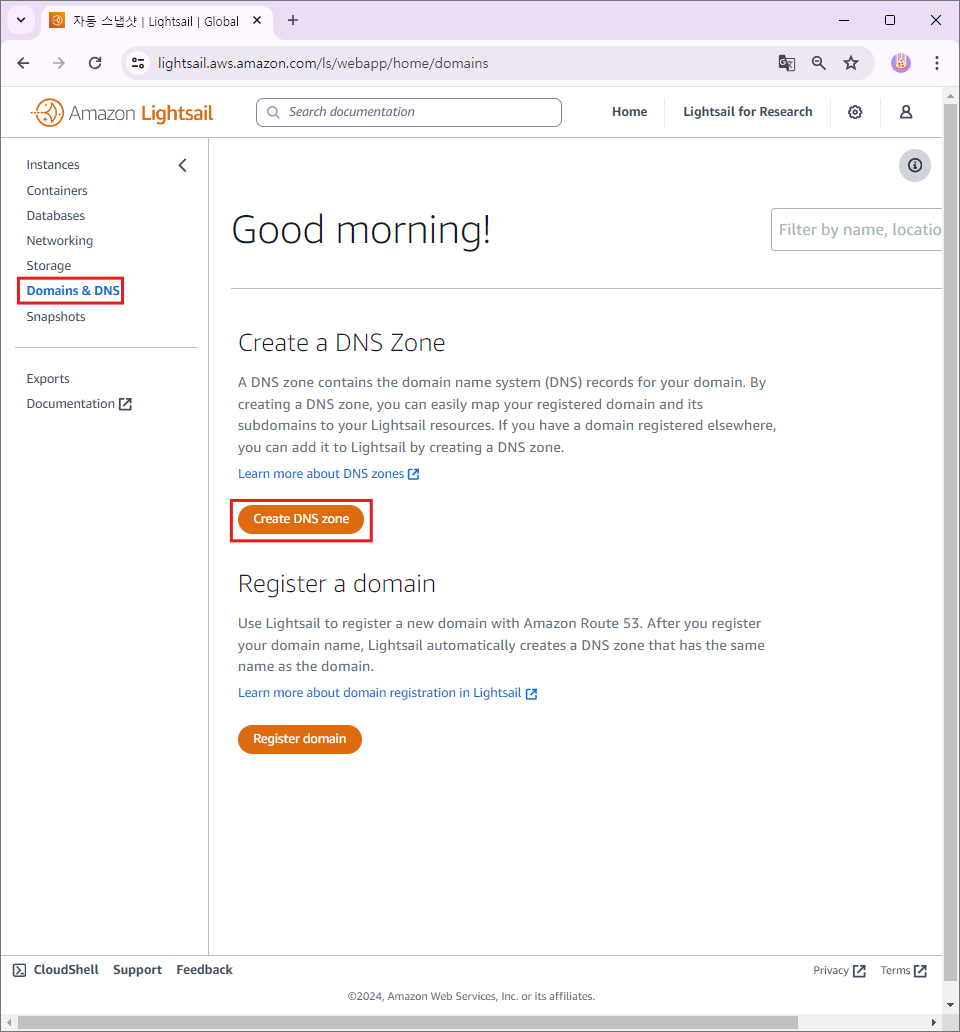Click the translate page icon
This screenshot has height=1032, width=960.
coord(786,63)
